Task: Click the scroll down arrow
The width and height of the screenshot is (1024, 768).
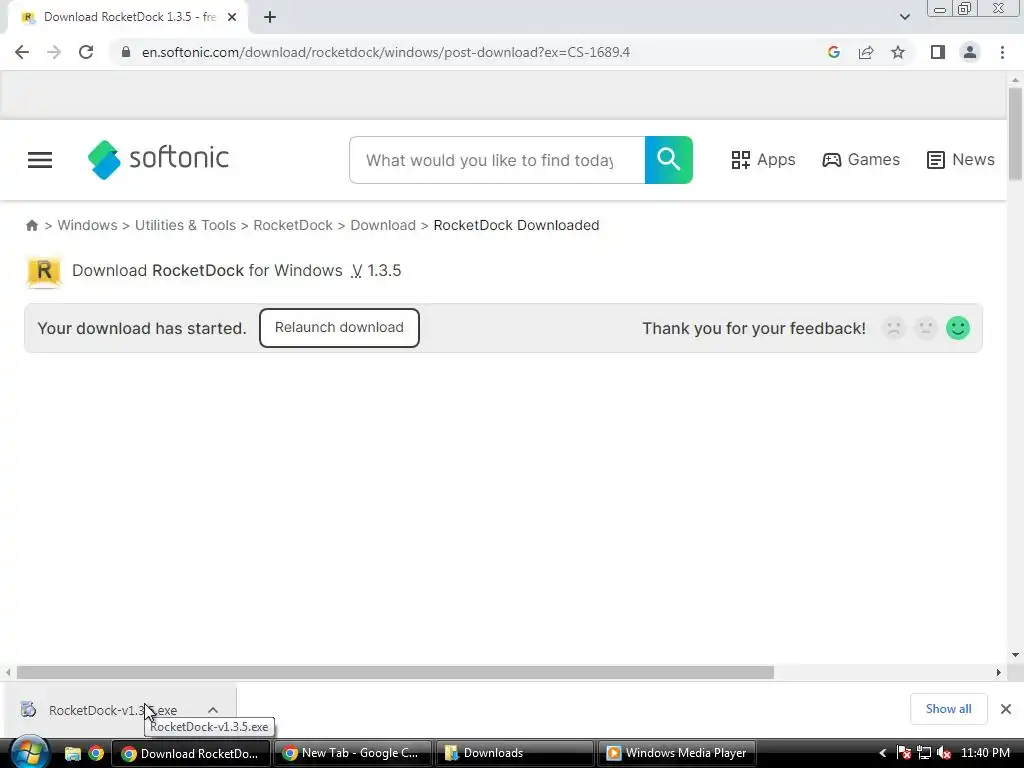Action: (x=1015, y=654)
